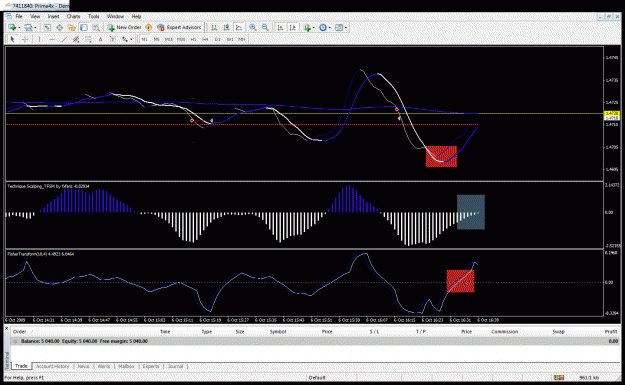This screenshot has width=625, height=385.
Task: Expand the New Chart dropdown arrow
Action: (x=19, y=28)
